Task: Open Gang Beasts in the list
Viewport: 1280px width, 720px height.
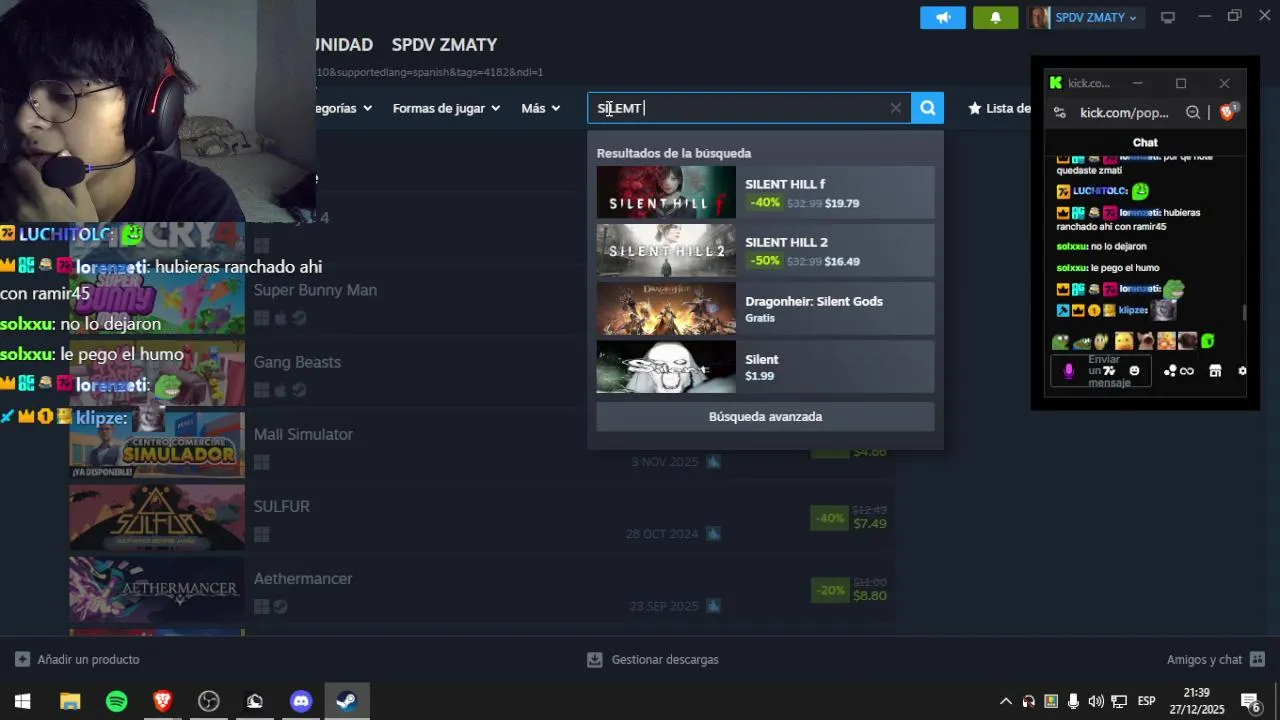Action: 297,362
